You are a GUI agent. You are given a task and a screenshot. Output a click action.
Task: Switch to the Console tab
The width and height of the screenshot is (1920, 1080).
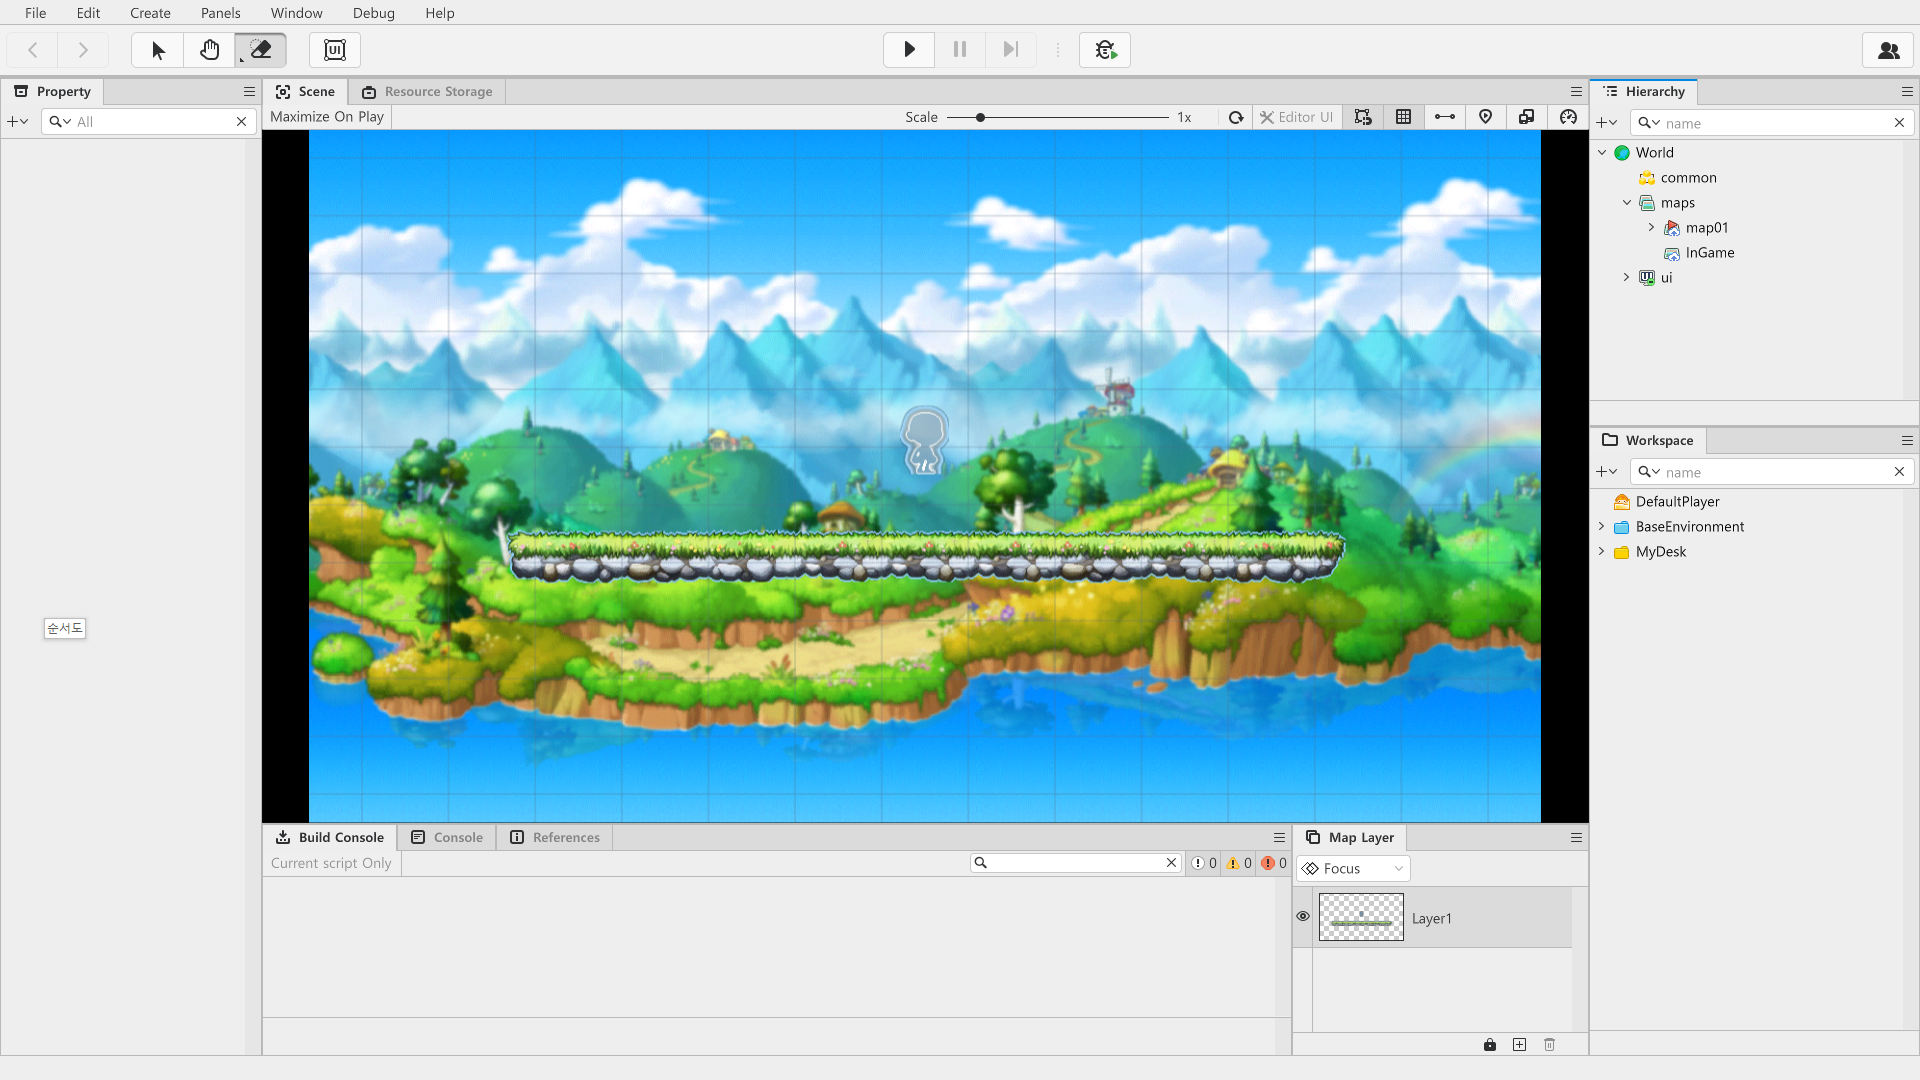coord(447,837)
